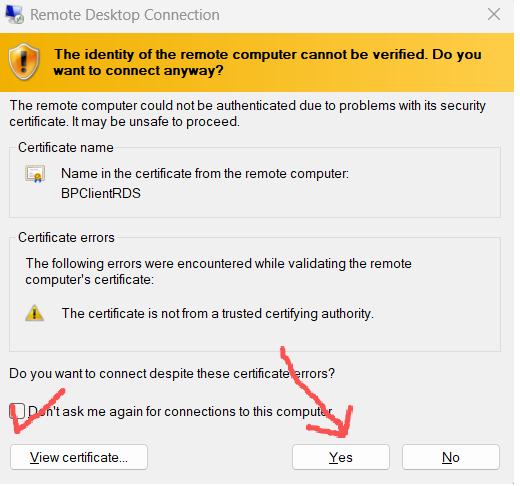Click the Remote Desktop Connection title bar icon

[x=14, y=15]
